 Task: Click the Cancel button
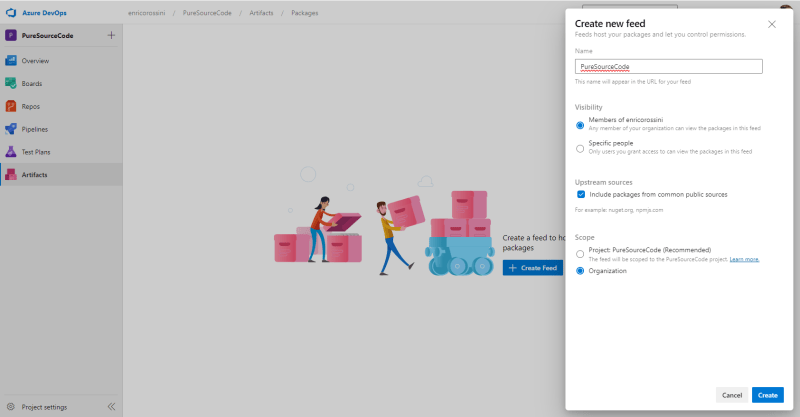[732, 395]
